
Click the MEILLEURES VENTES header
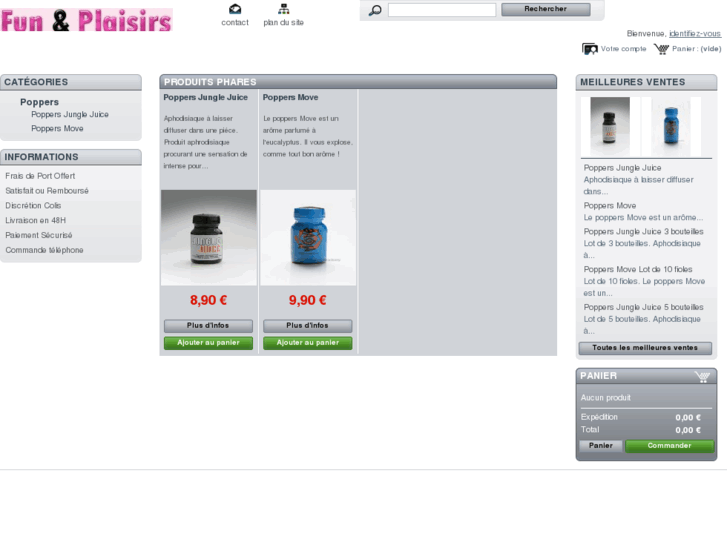click(646, 82)
